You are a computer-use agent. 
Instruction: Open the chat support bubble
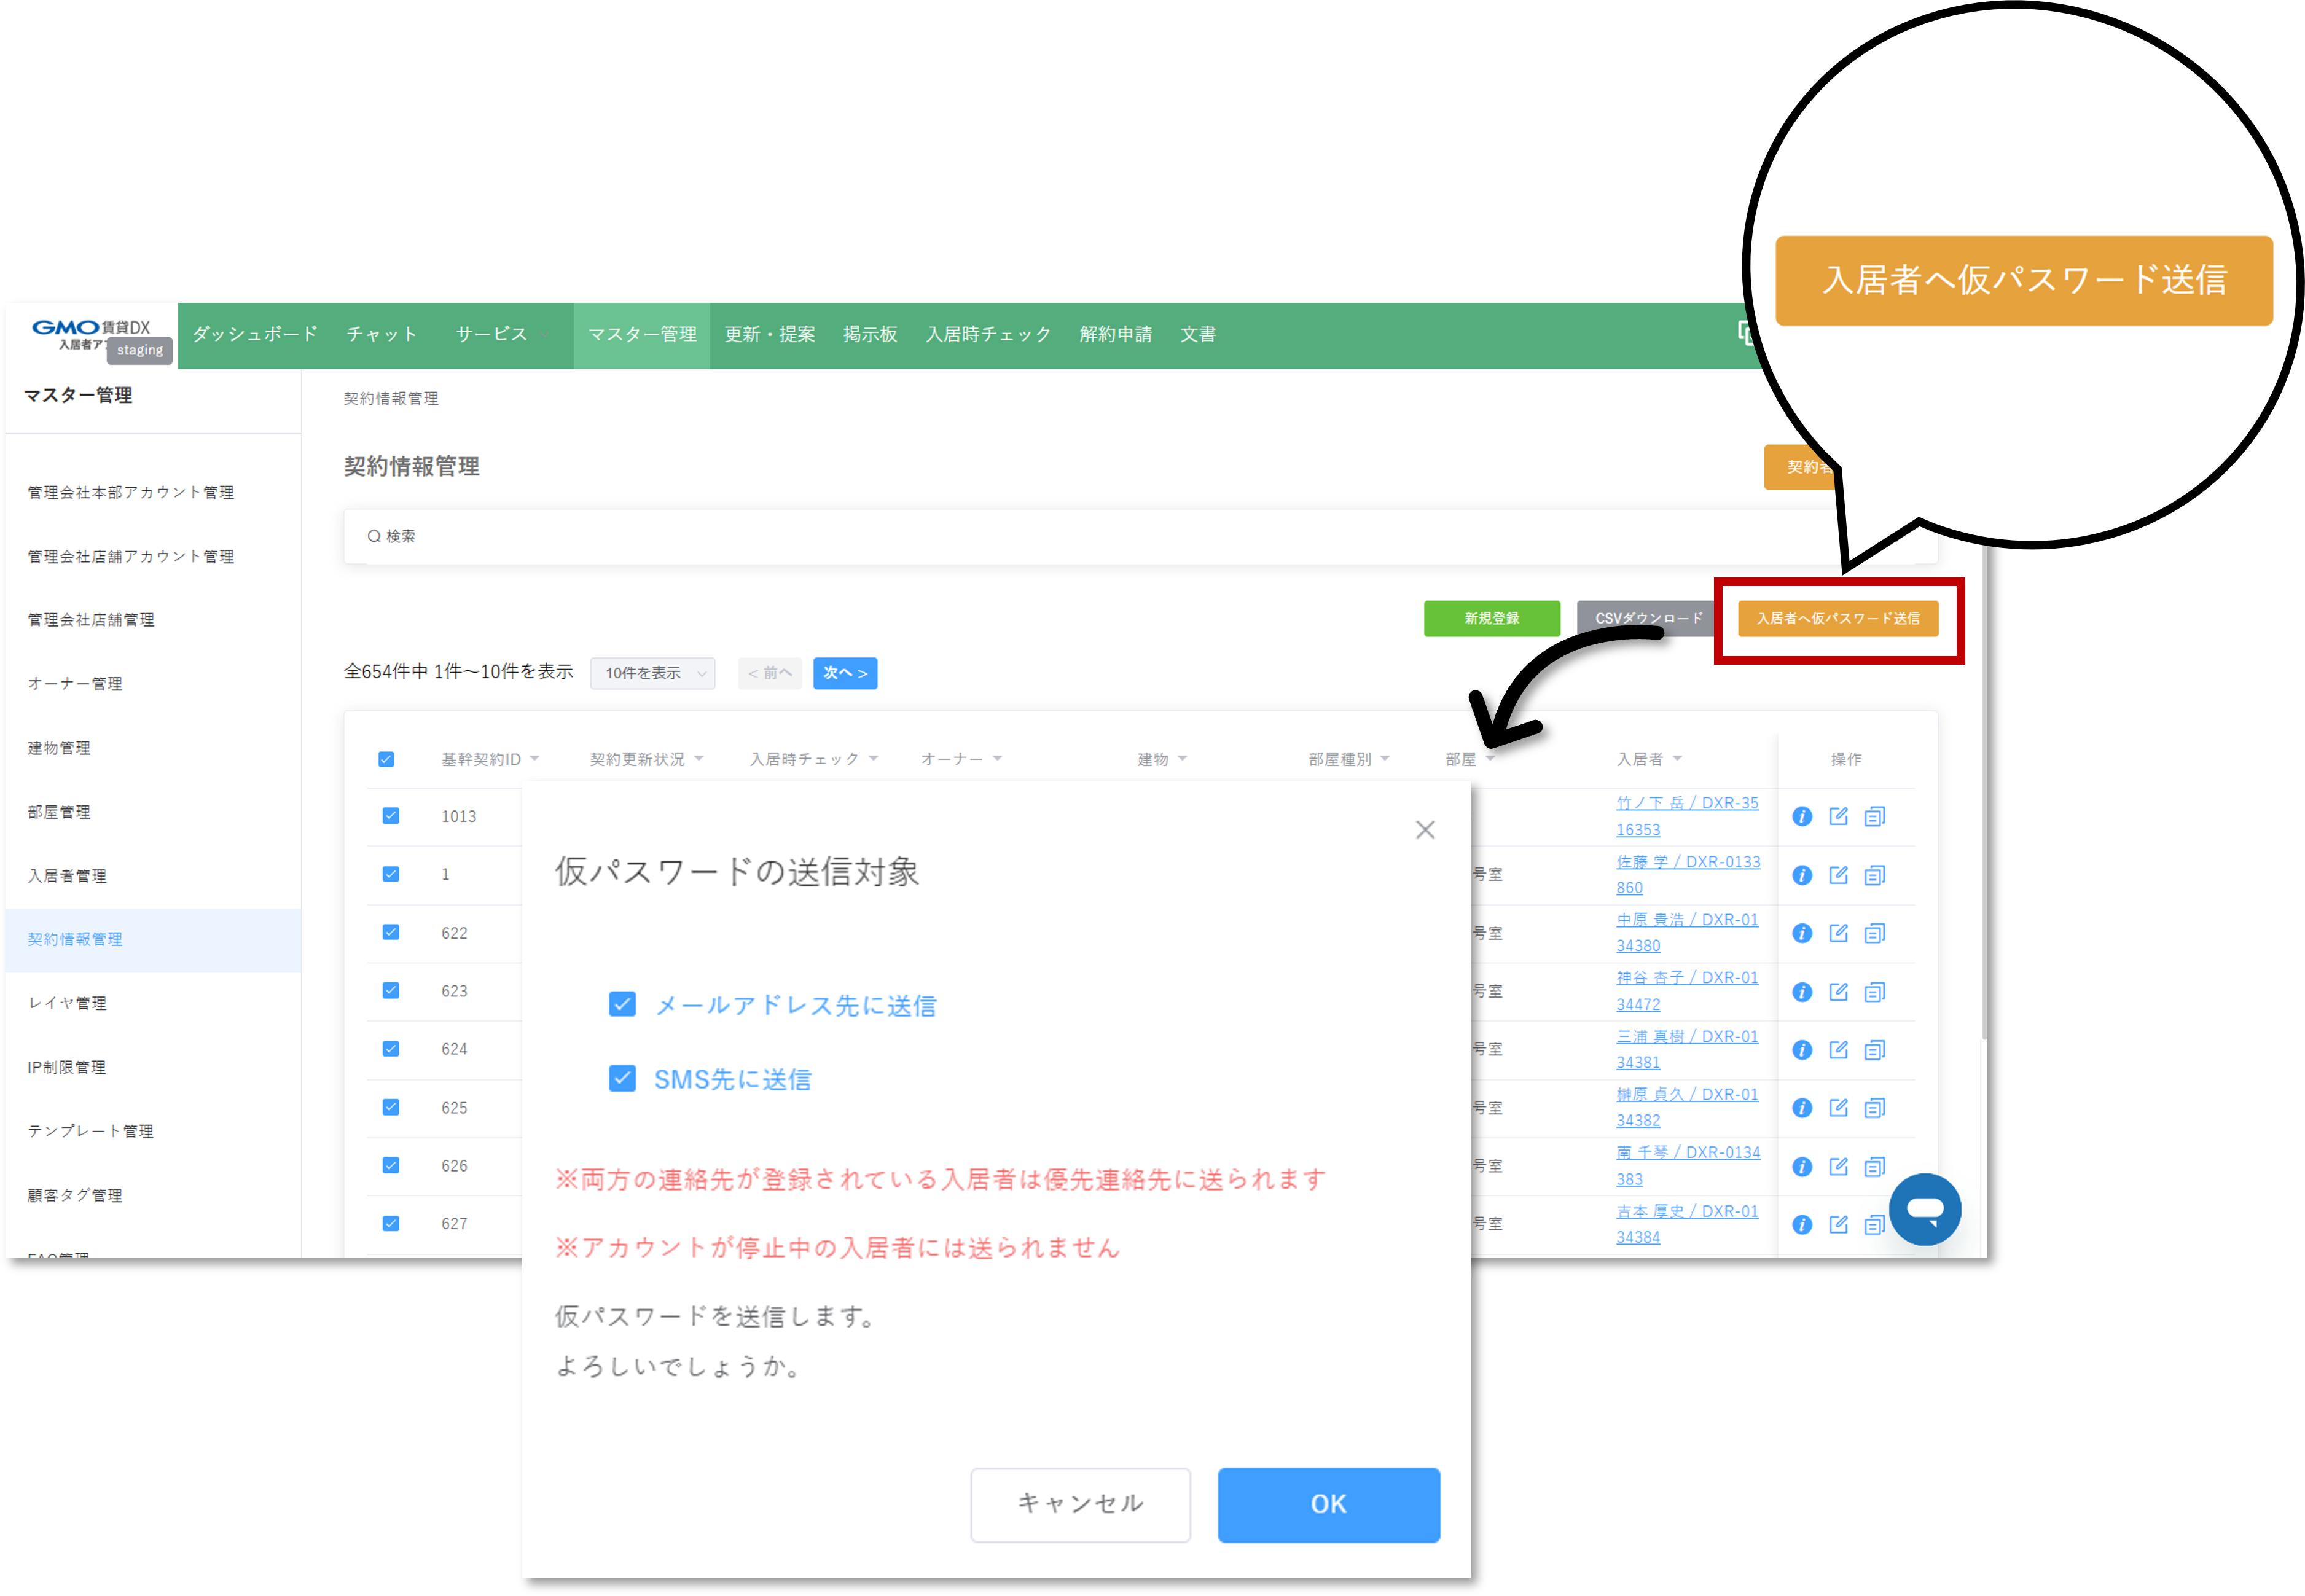point(1925,1209)
